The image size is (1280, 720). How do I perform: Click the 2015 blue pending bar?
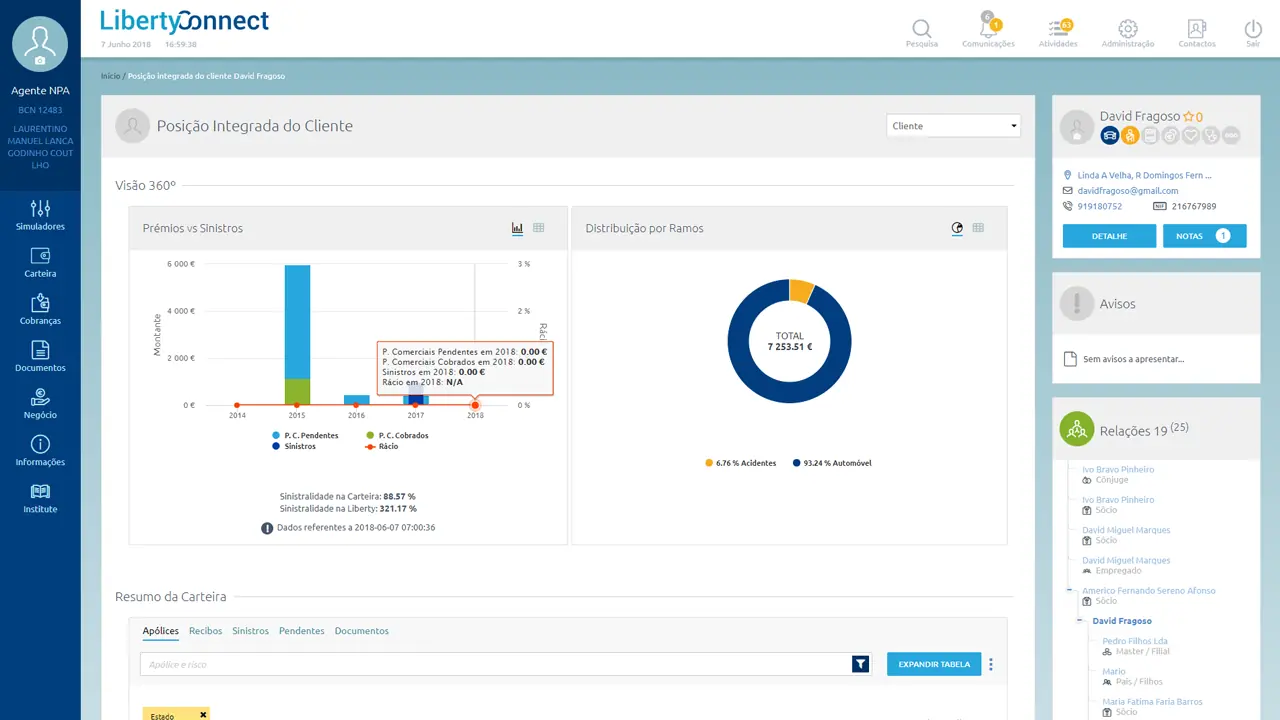coord(297,320)
